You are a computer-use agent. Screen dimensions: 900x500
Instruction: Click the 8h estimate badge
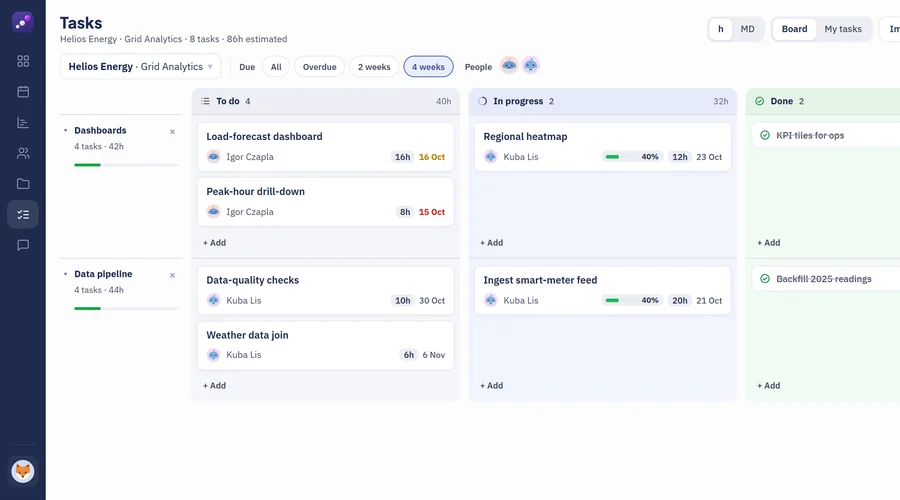tap(405, 212)
